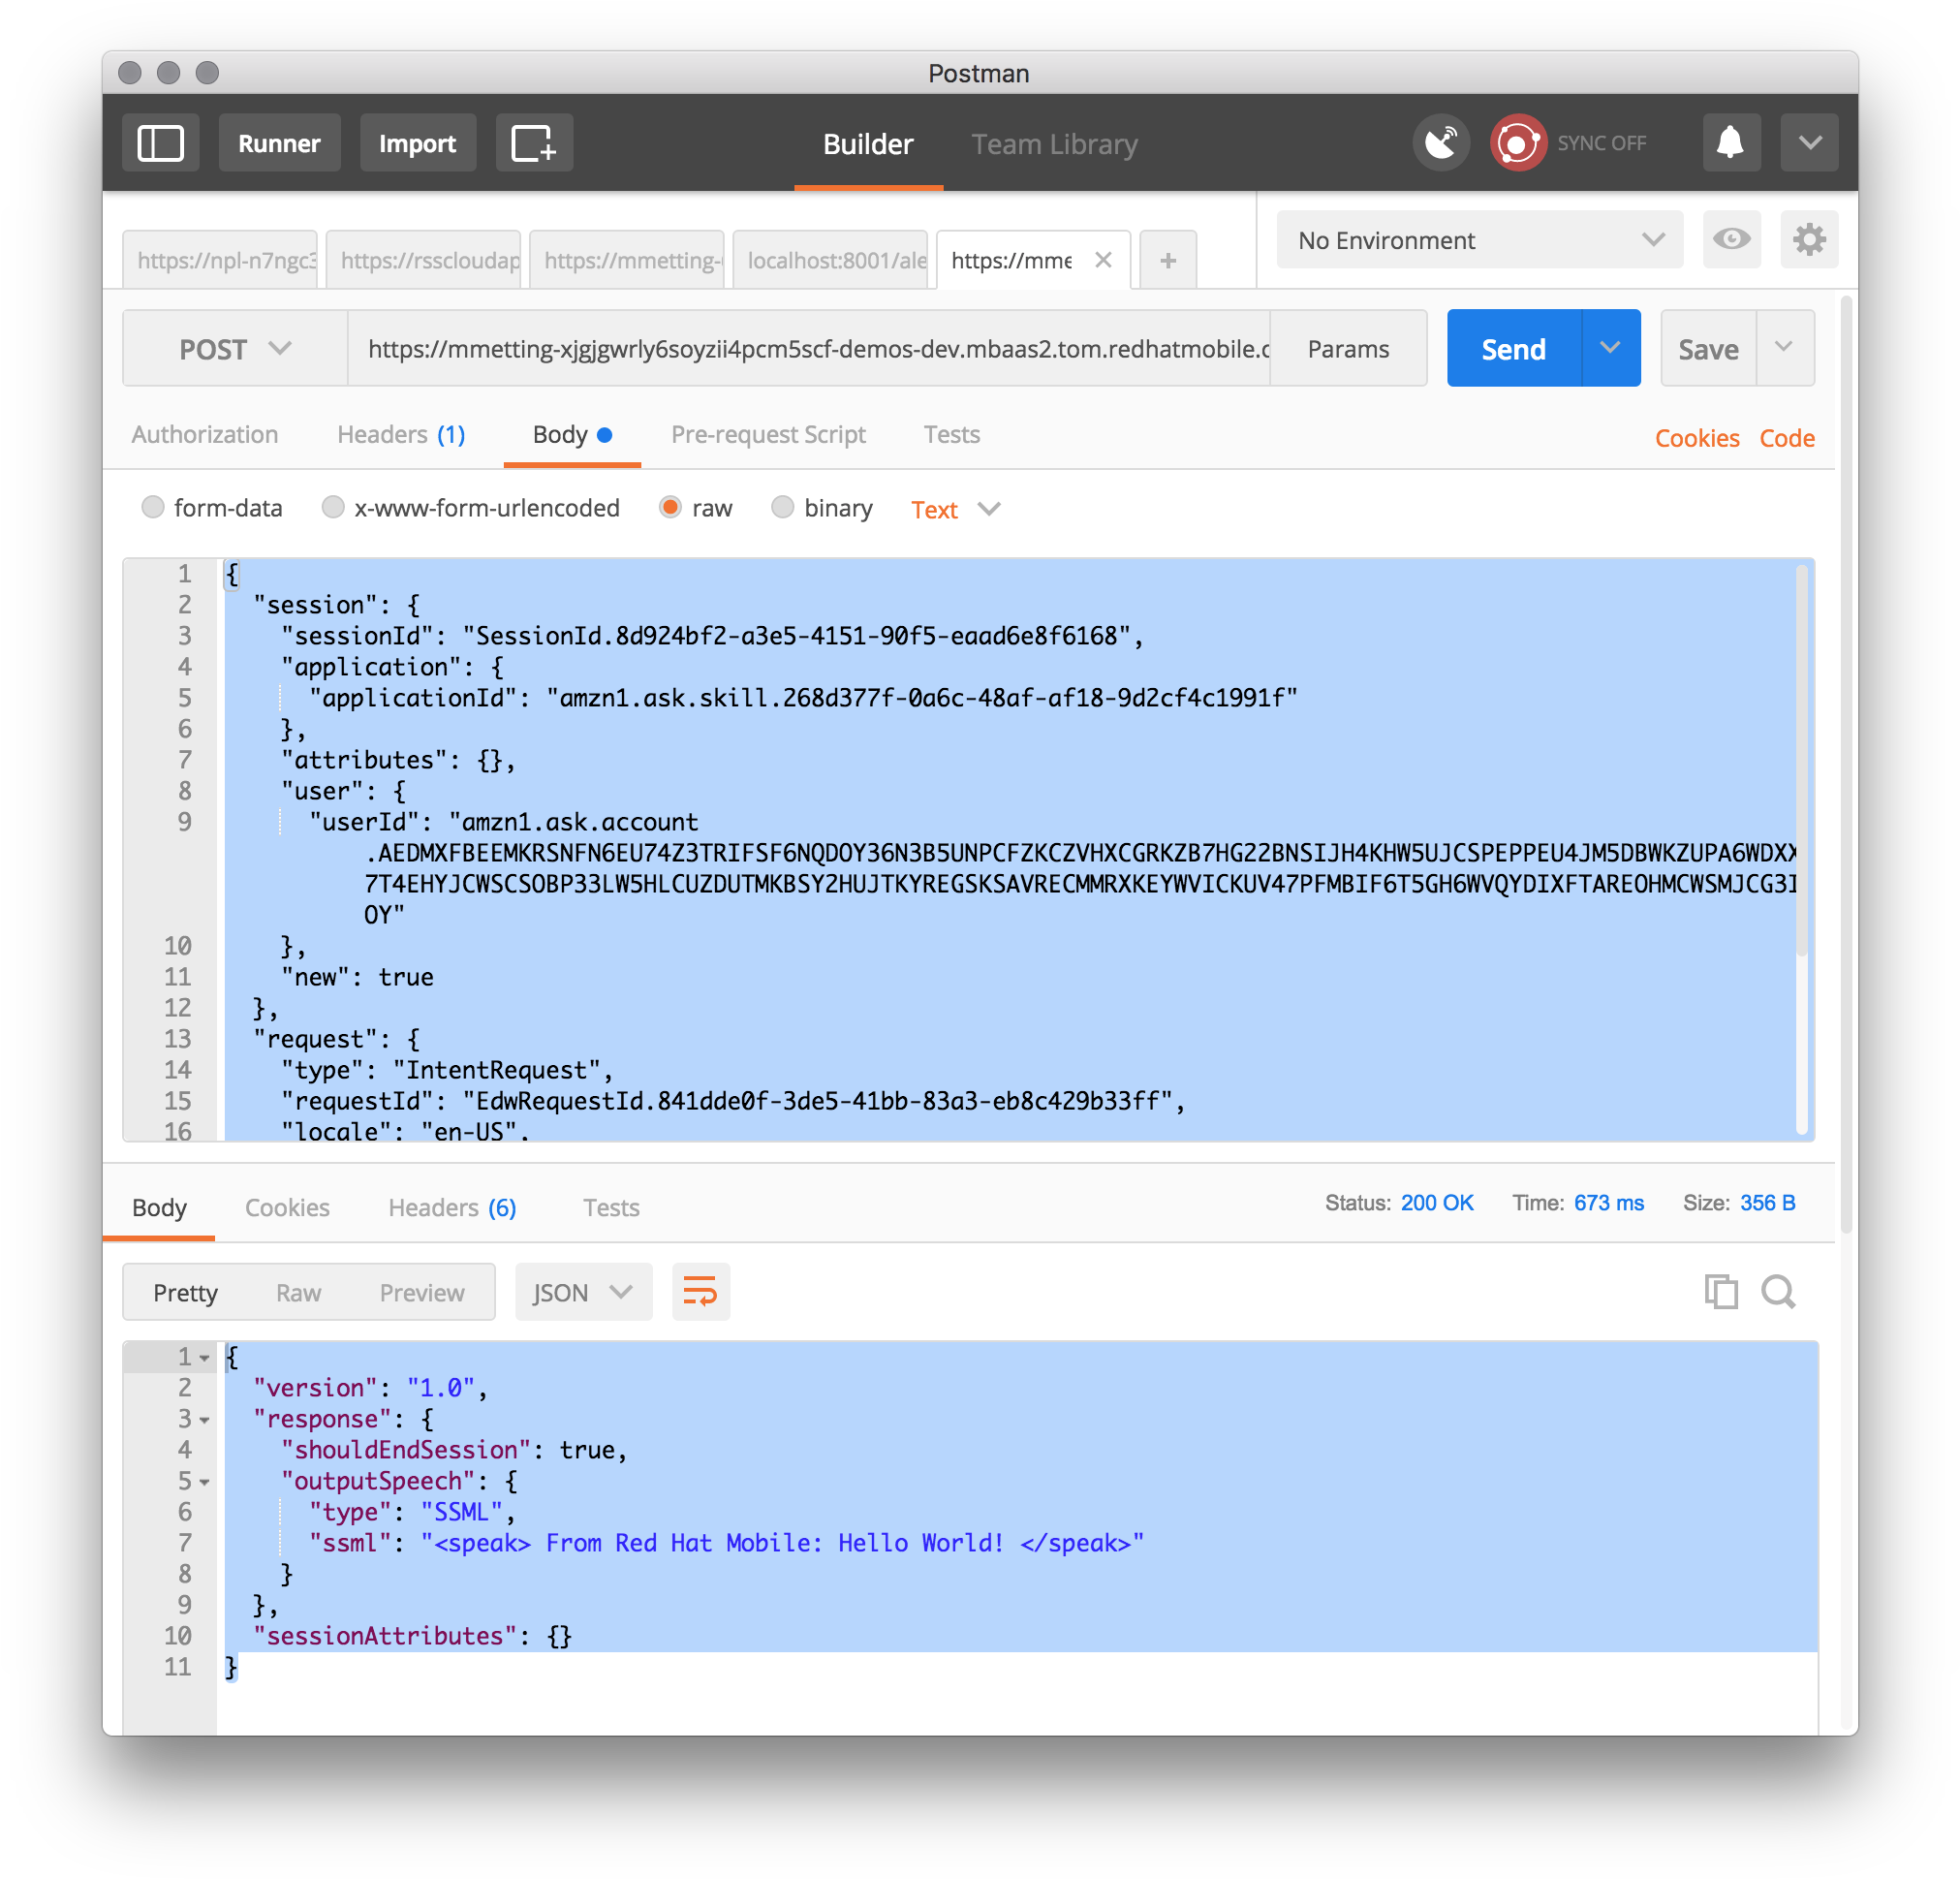
Task: Toggle line wrap in response viewer
Action: pos(700,1291)
